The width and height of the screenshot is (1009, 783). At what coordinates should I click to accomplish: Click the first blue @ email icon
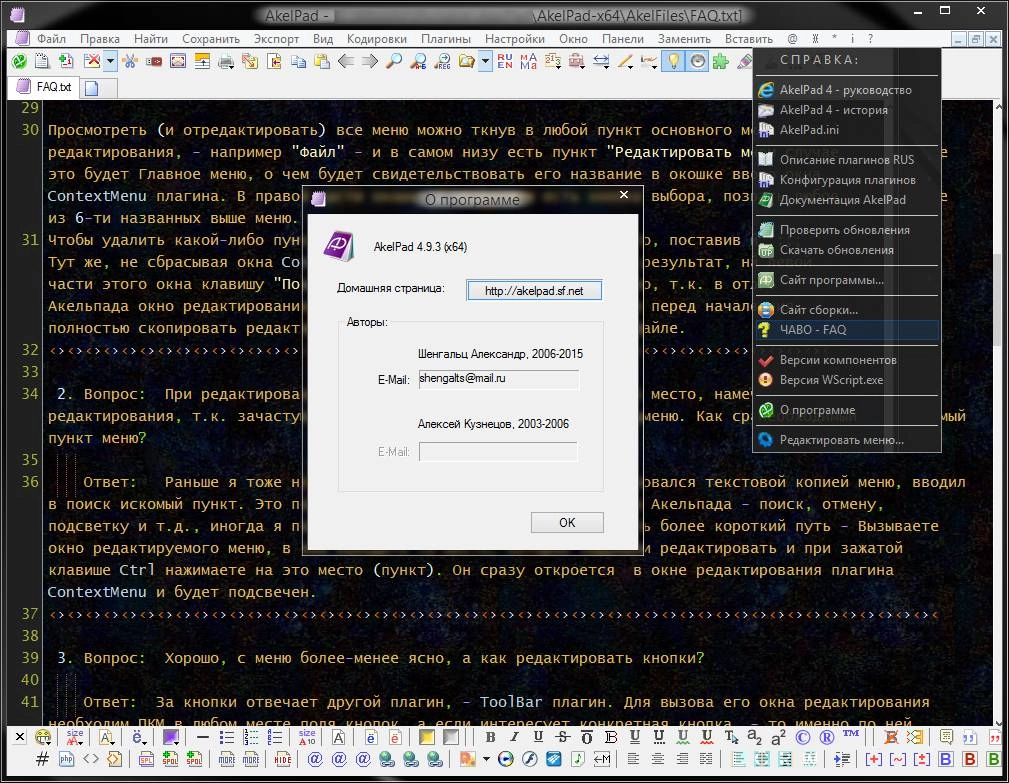(x=315, y=759)
